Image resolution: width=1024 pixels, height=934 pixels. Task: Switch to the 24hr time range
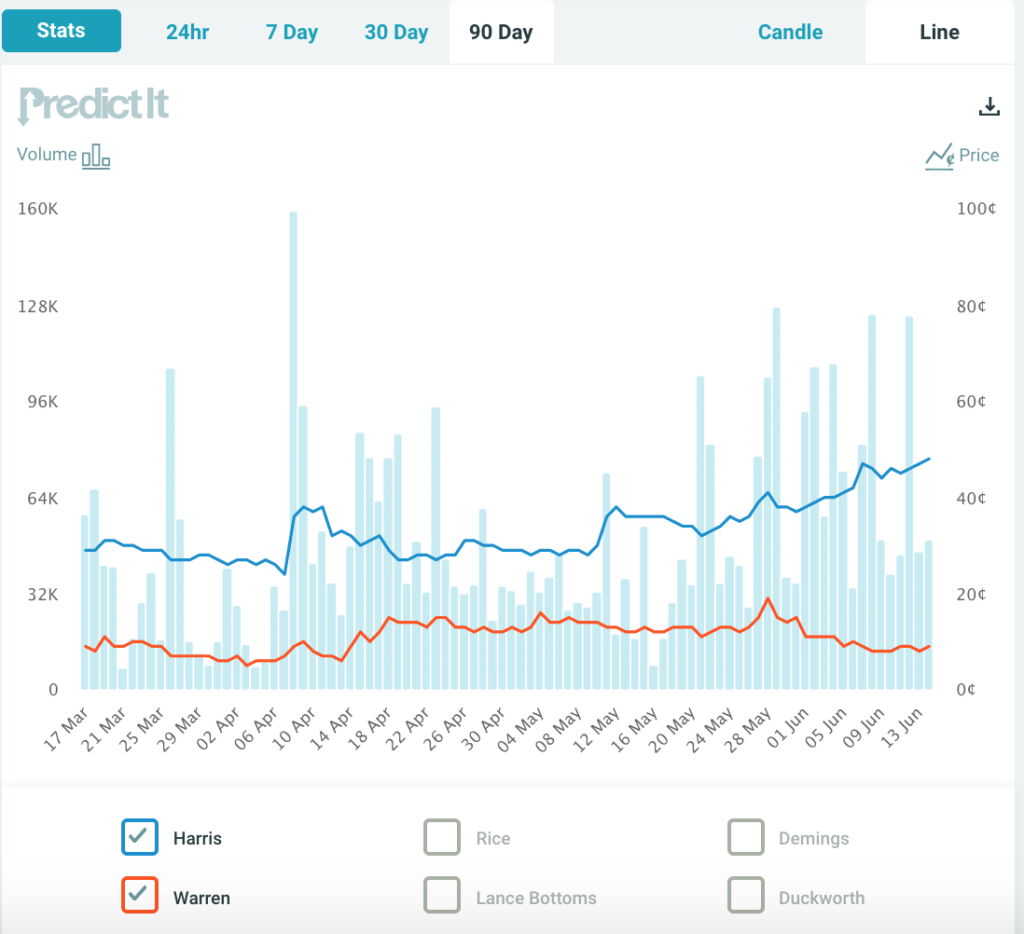[187, 31]
